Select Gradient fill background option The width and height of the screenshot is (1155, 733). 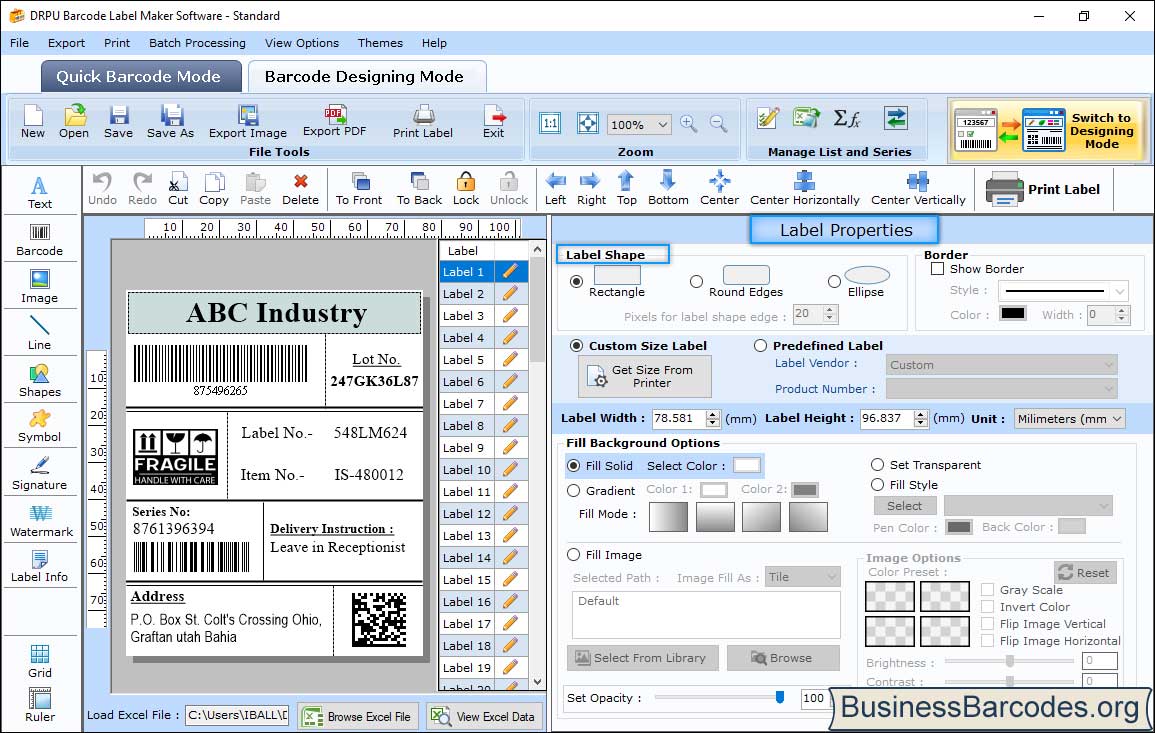pos(573,491)
